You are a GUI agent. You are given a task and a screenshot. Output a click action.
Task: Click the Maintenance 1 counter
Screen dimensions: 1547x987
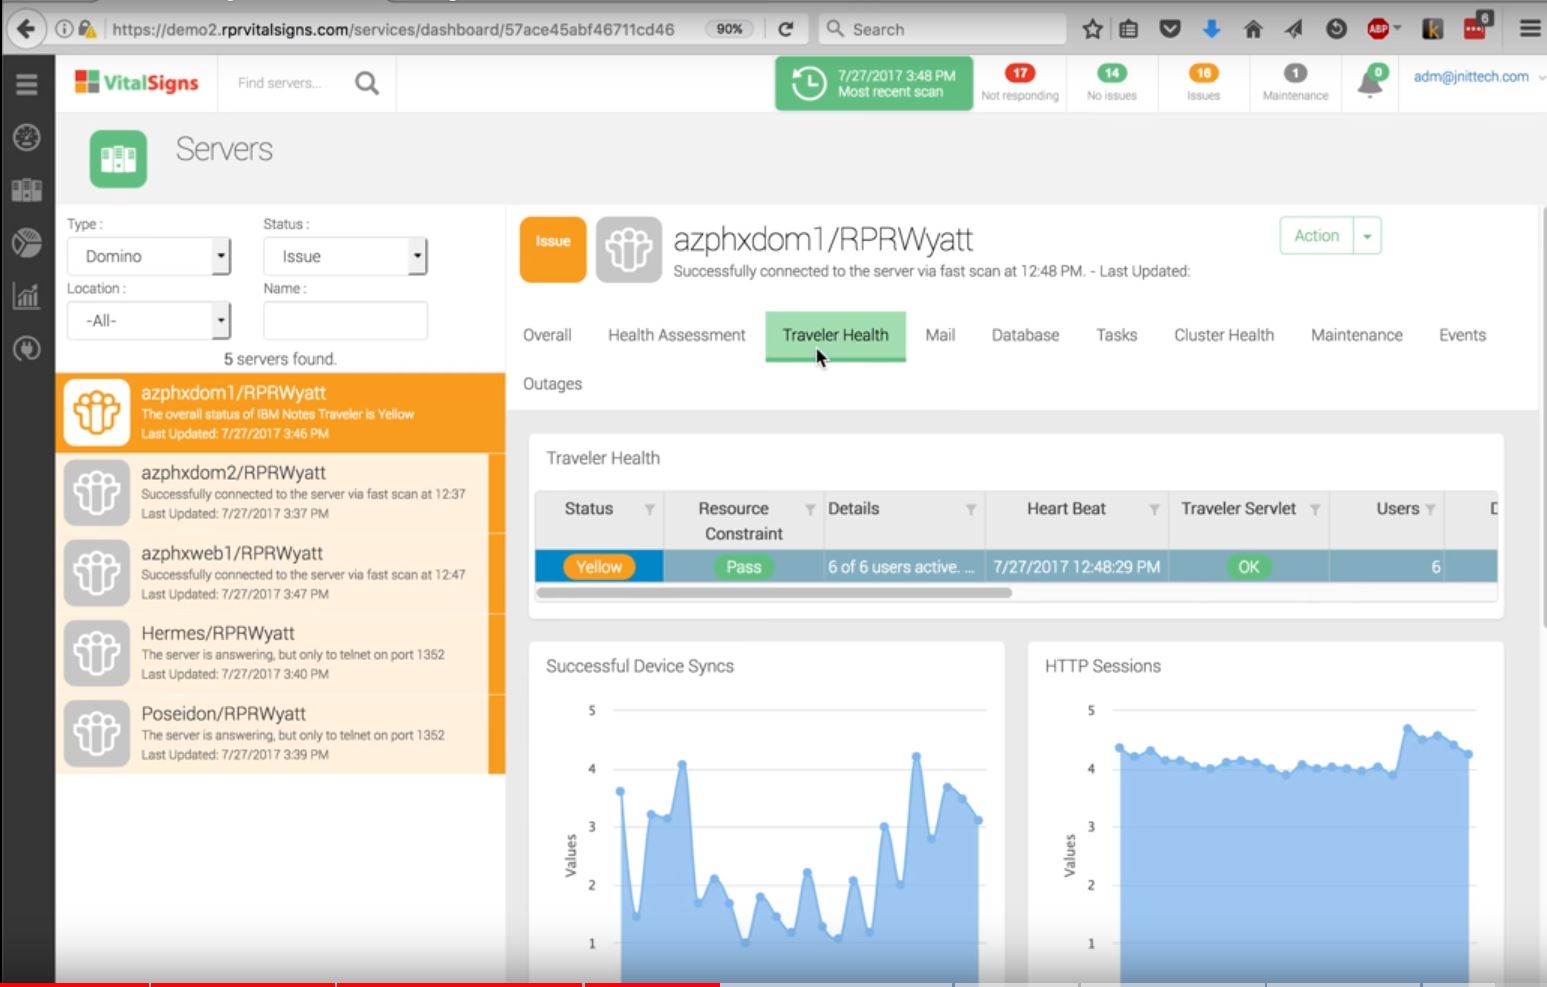coord(1295,83)
